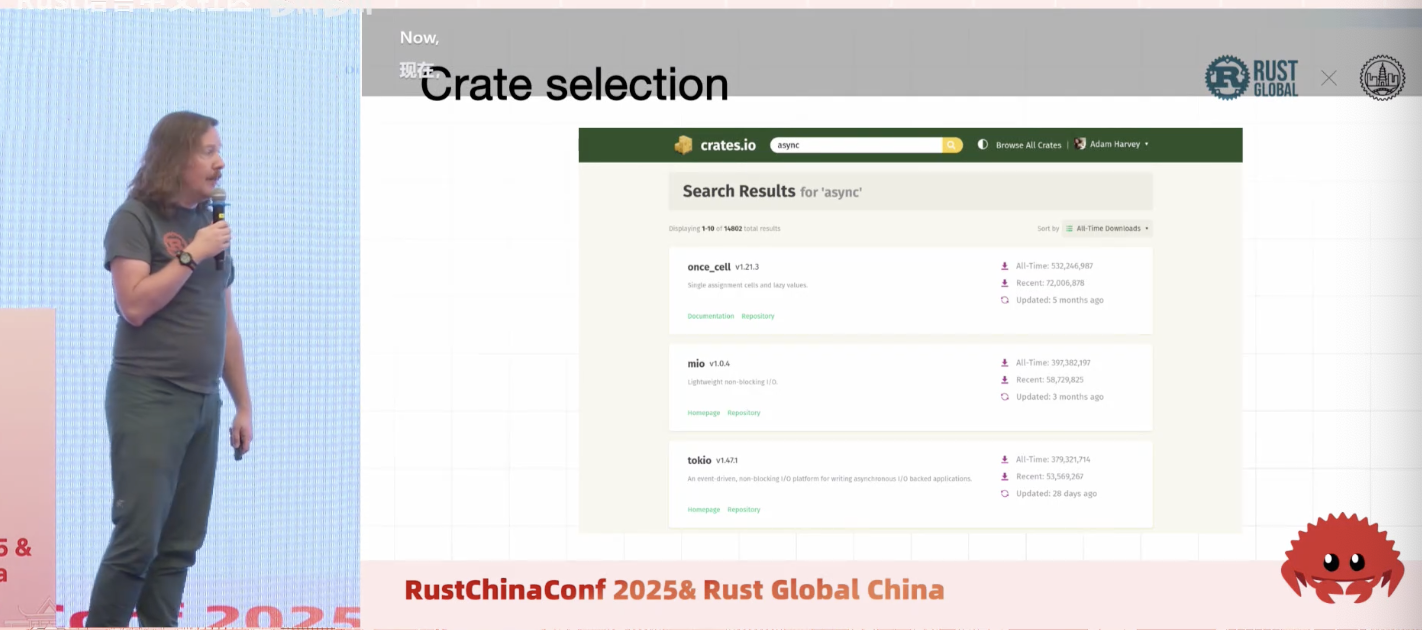Click the Updated refresh icon for once_cell
This screenshot has height=630, width=1422.
coord(1004,300)
